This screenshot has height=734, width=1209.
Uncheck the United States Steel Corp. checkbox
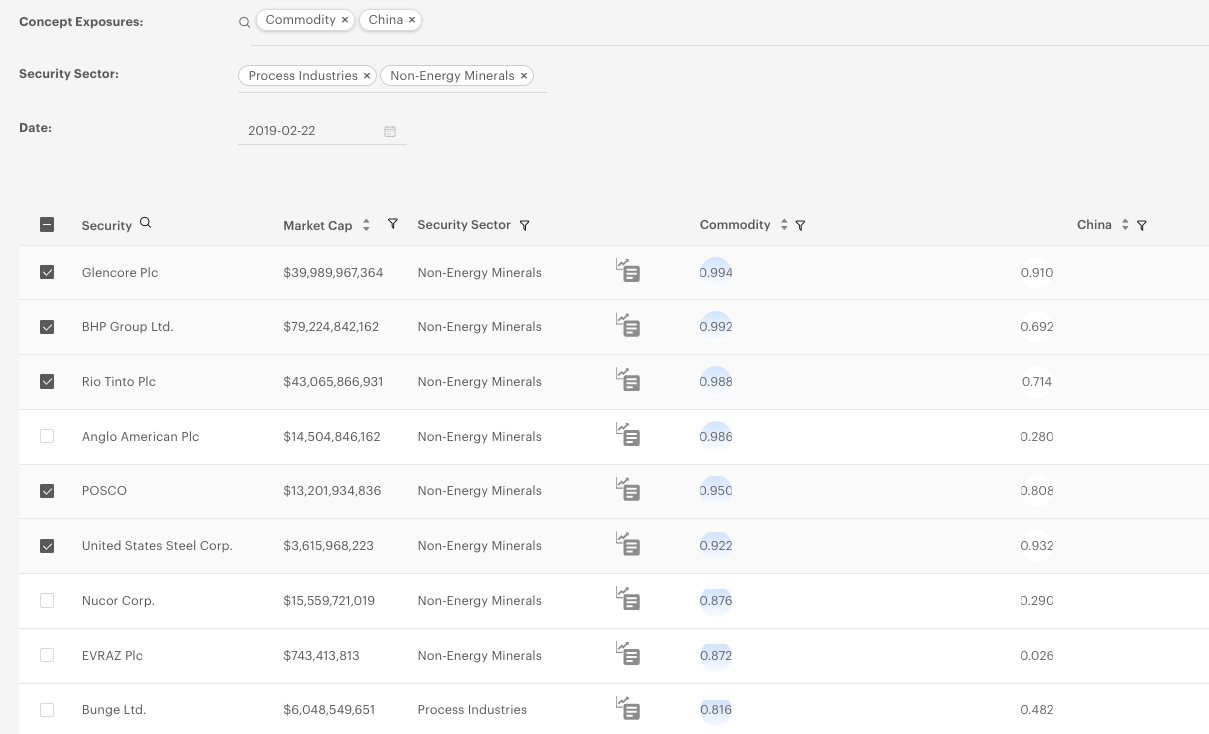click(47, 546)
